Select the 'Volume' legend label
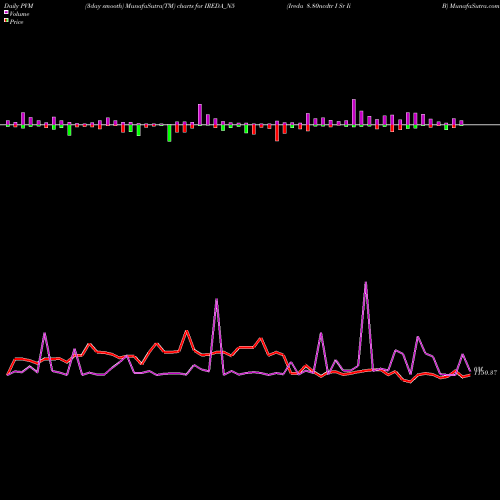The image size is (500, 500). (19, 14)
